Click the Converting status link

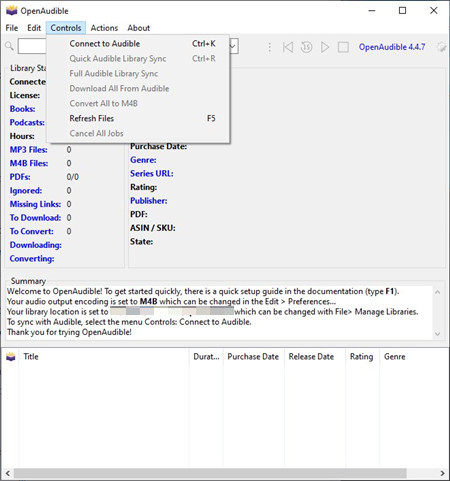pyautogui.click(x=32, y=259)
